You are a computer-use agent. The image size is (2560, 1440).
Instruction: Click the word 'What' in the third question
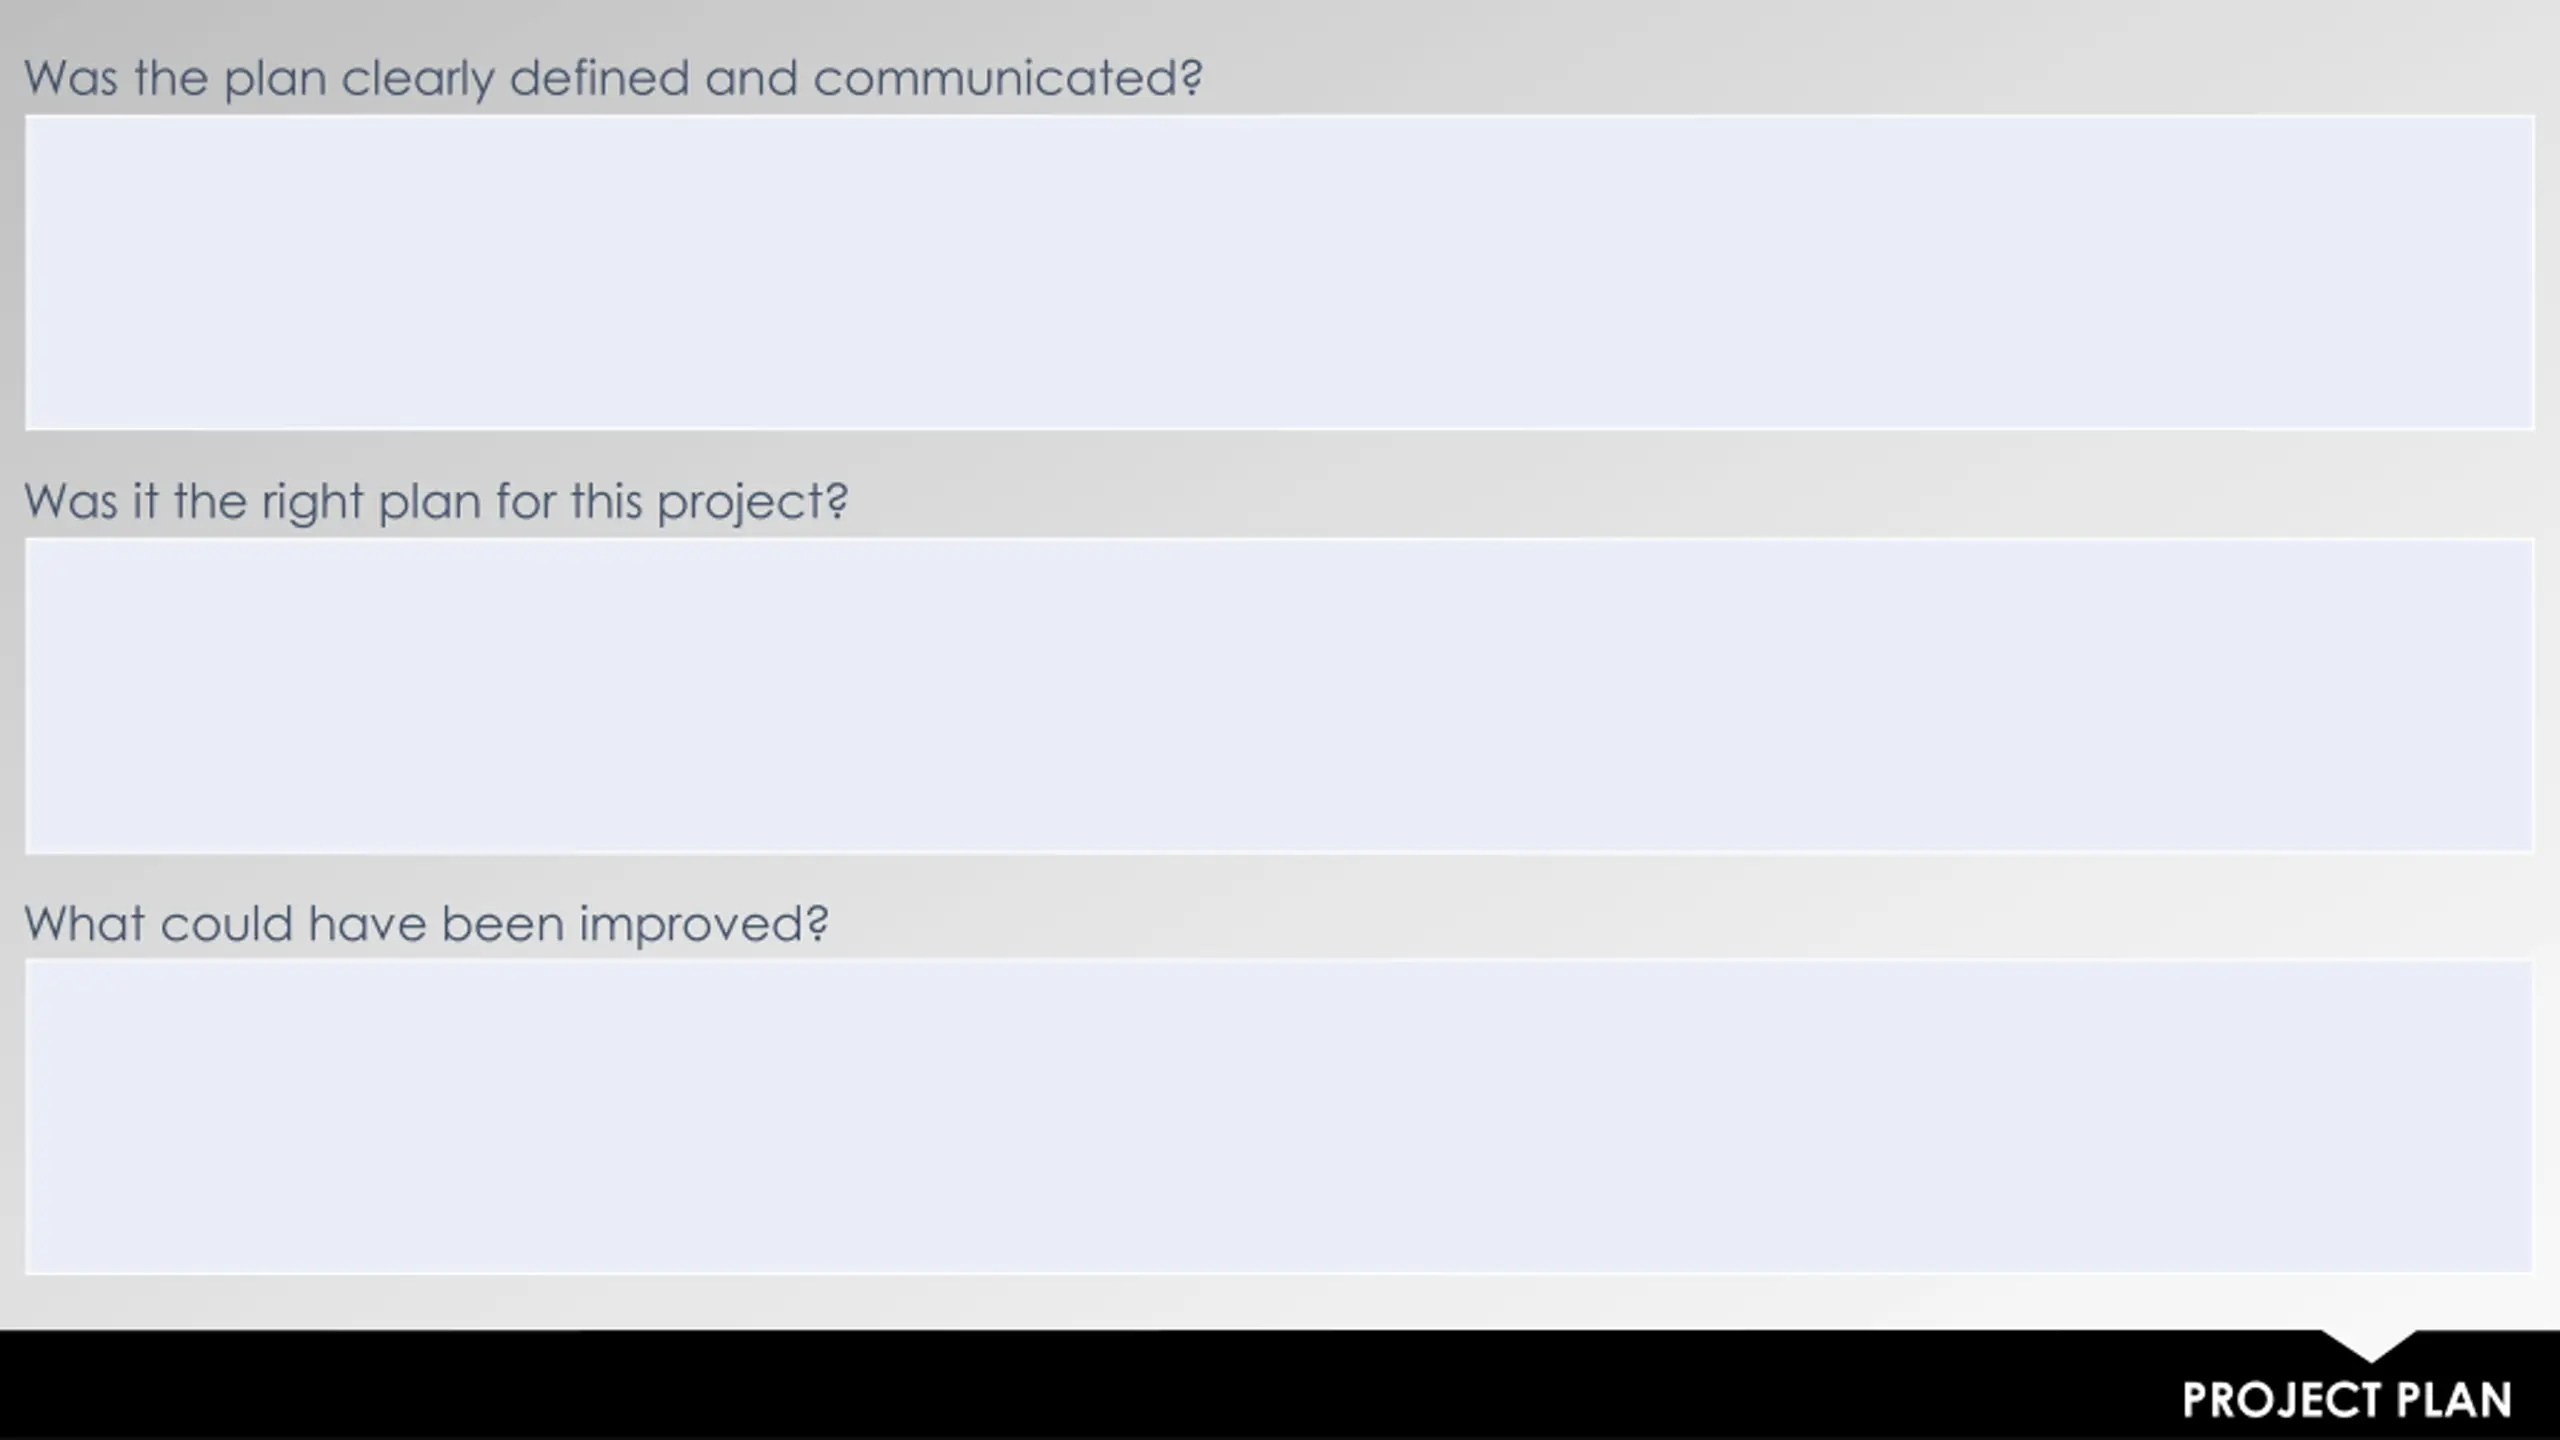click(85, 923)
